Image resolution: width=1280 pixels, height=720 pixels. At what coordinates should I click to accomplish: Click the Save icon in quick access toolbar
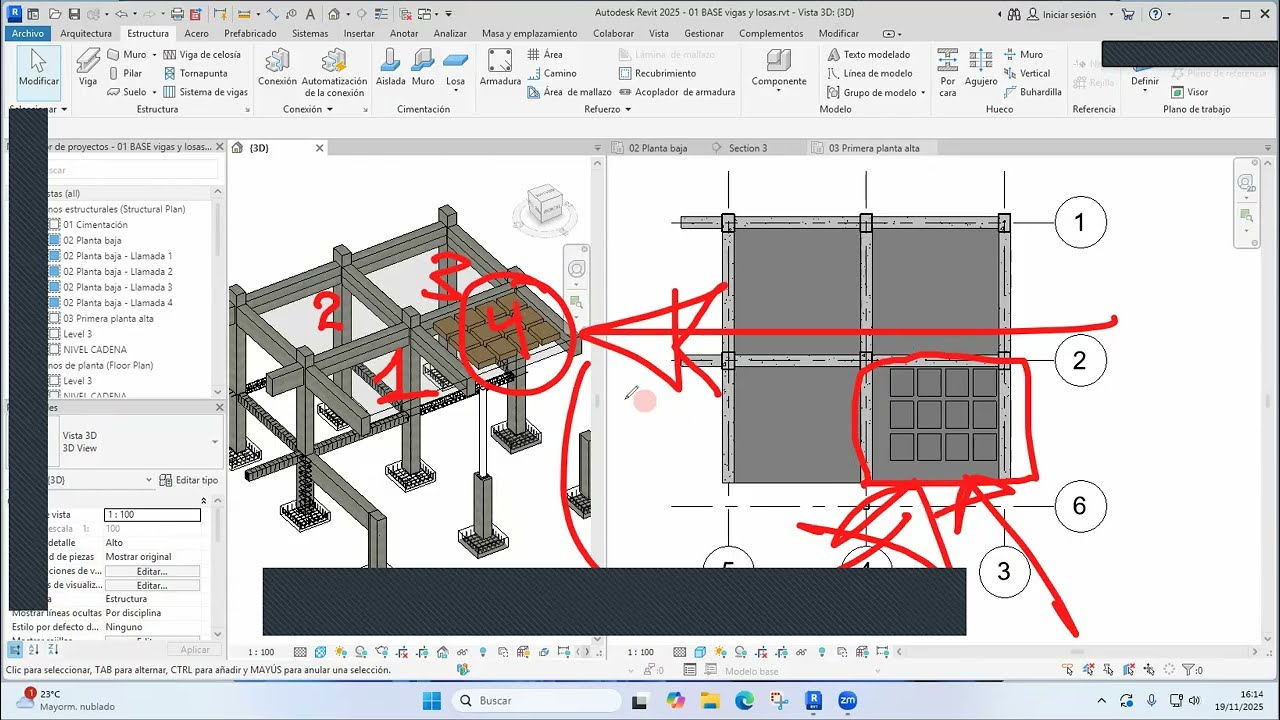[74, 14]
